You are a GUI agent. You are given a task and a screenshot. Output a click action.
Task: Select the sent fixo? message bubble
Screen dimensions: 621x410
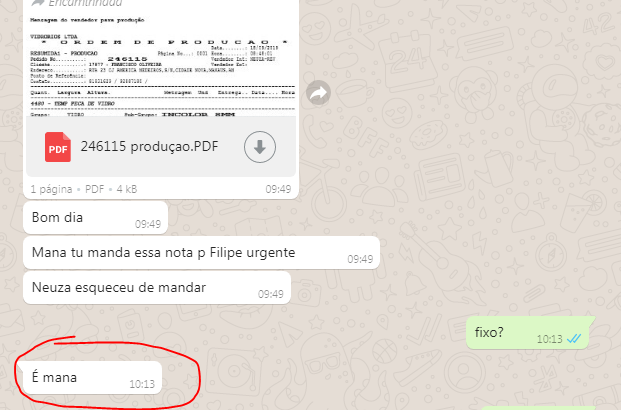pyautogui.click(x=530, y=332)
